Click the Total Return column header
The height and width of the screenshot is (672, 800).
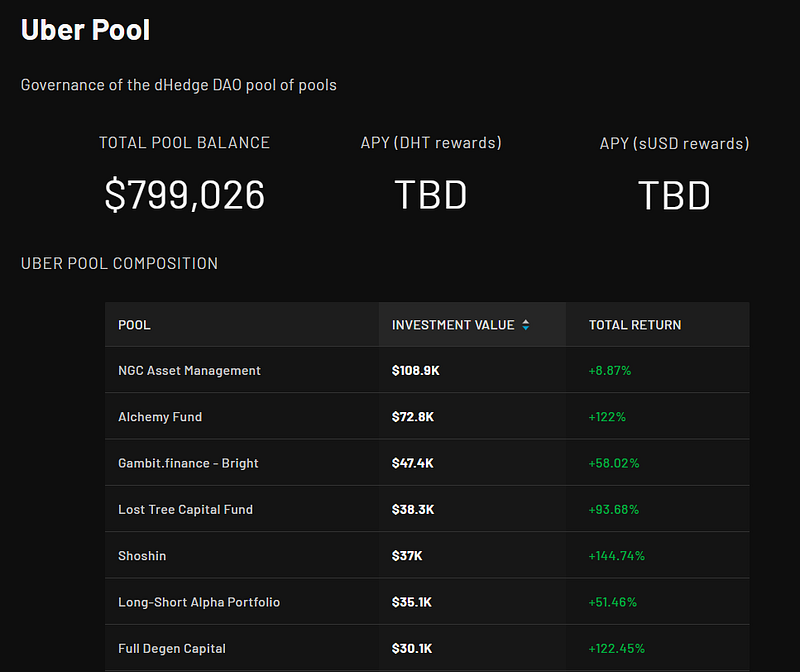(658, 325)
